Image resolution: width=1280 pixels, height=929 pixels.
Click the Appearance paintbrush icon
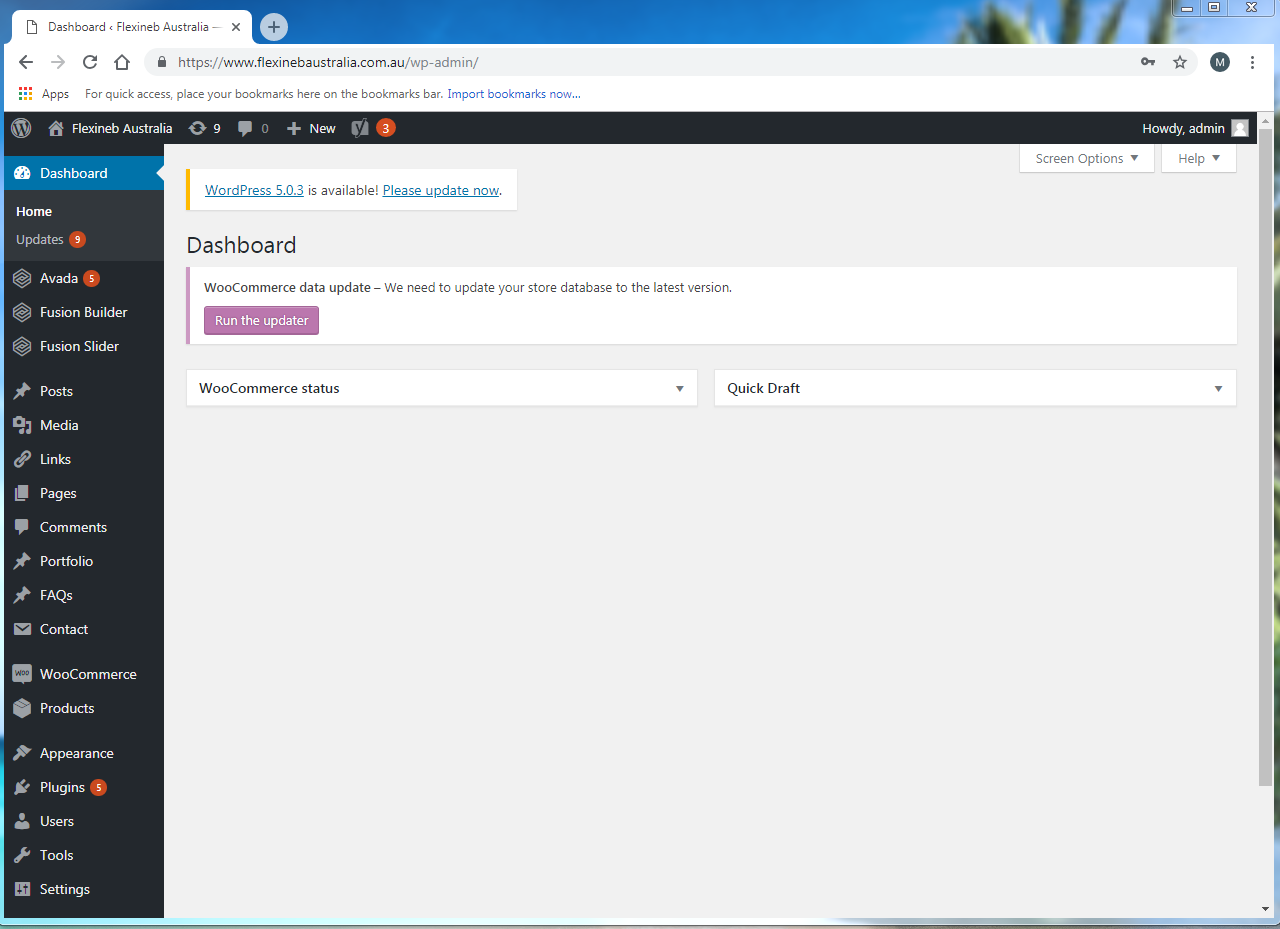click(22, 753)
